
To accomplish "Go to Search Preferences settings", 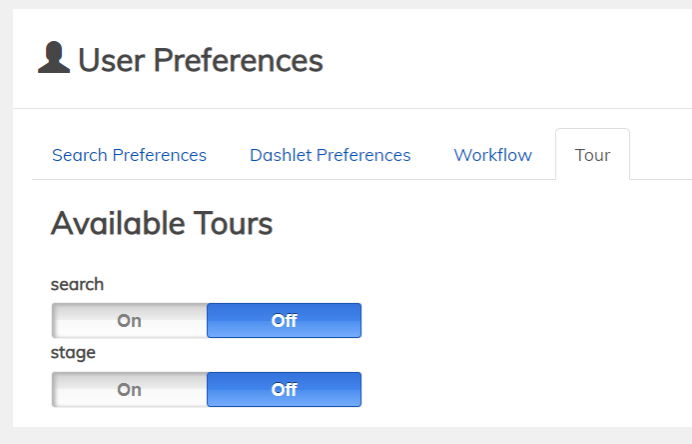I will pyautogui.click(x=129, y=155).
